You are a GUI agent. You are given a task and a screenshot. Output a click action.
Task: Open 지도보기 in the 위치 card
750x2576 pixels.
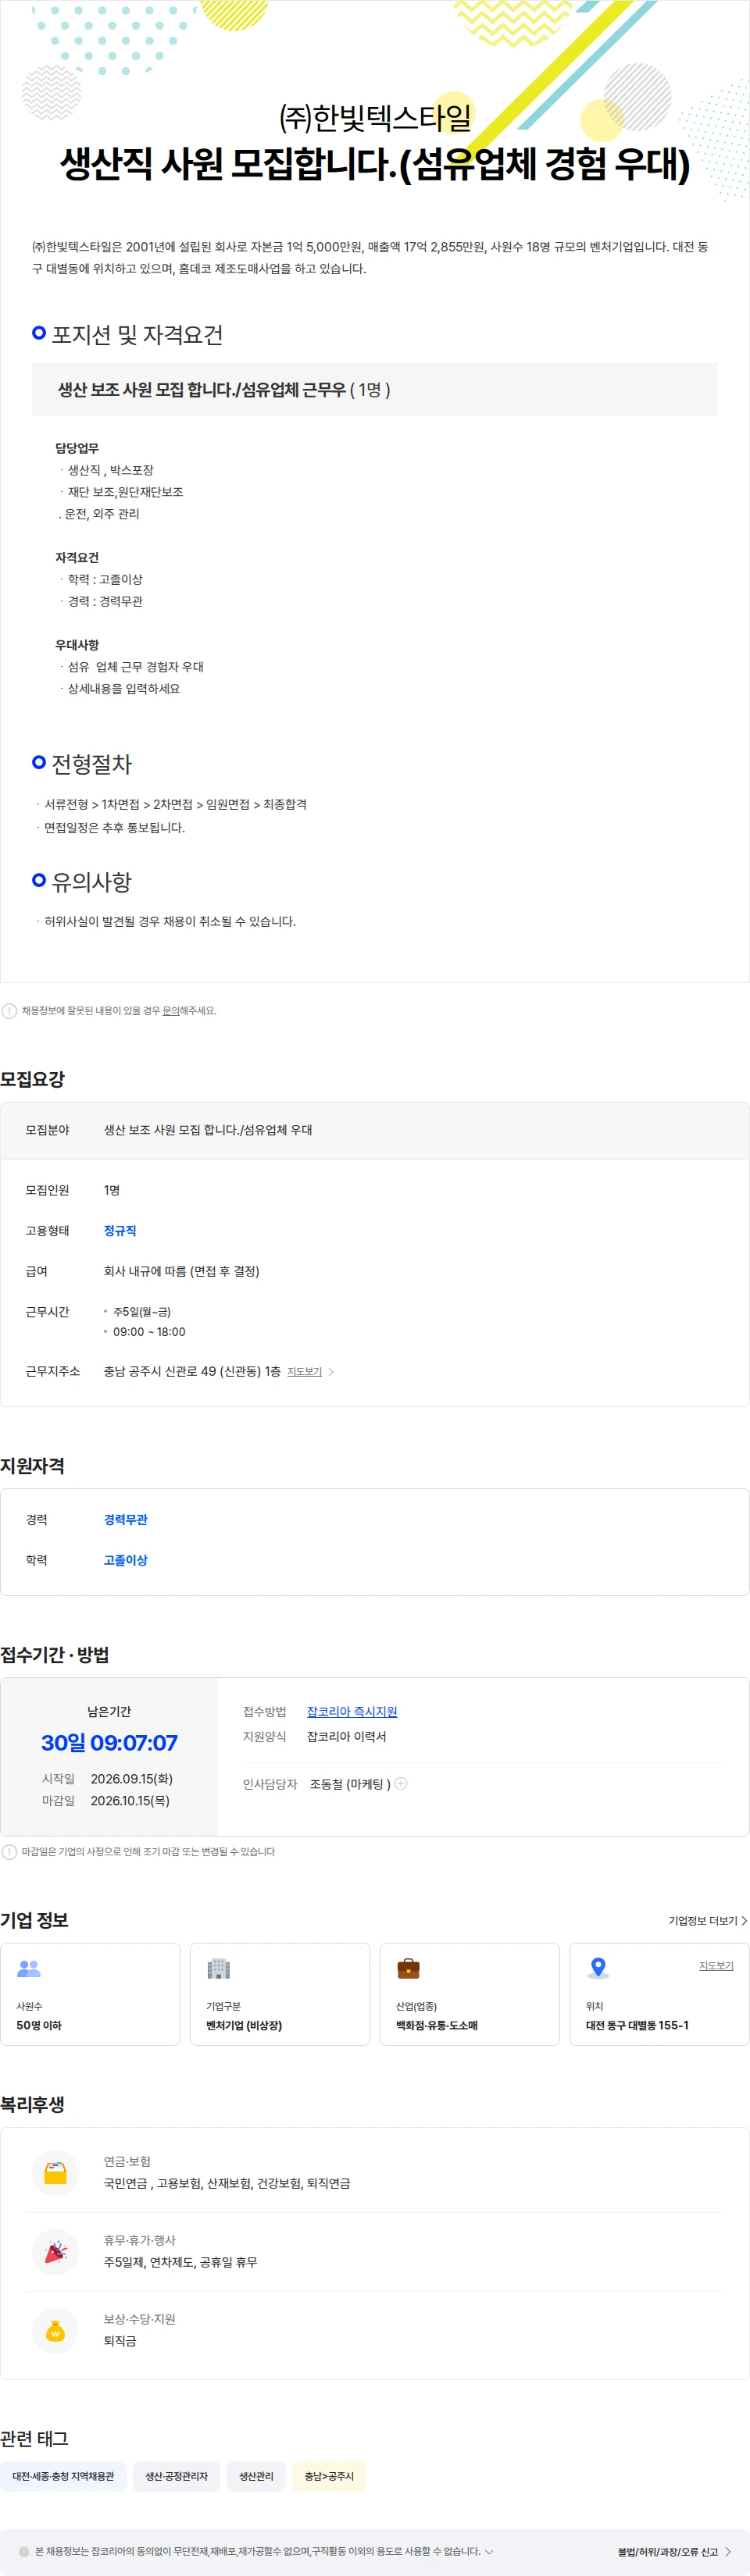716,1966
